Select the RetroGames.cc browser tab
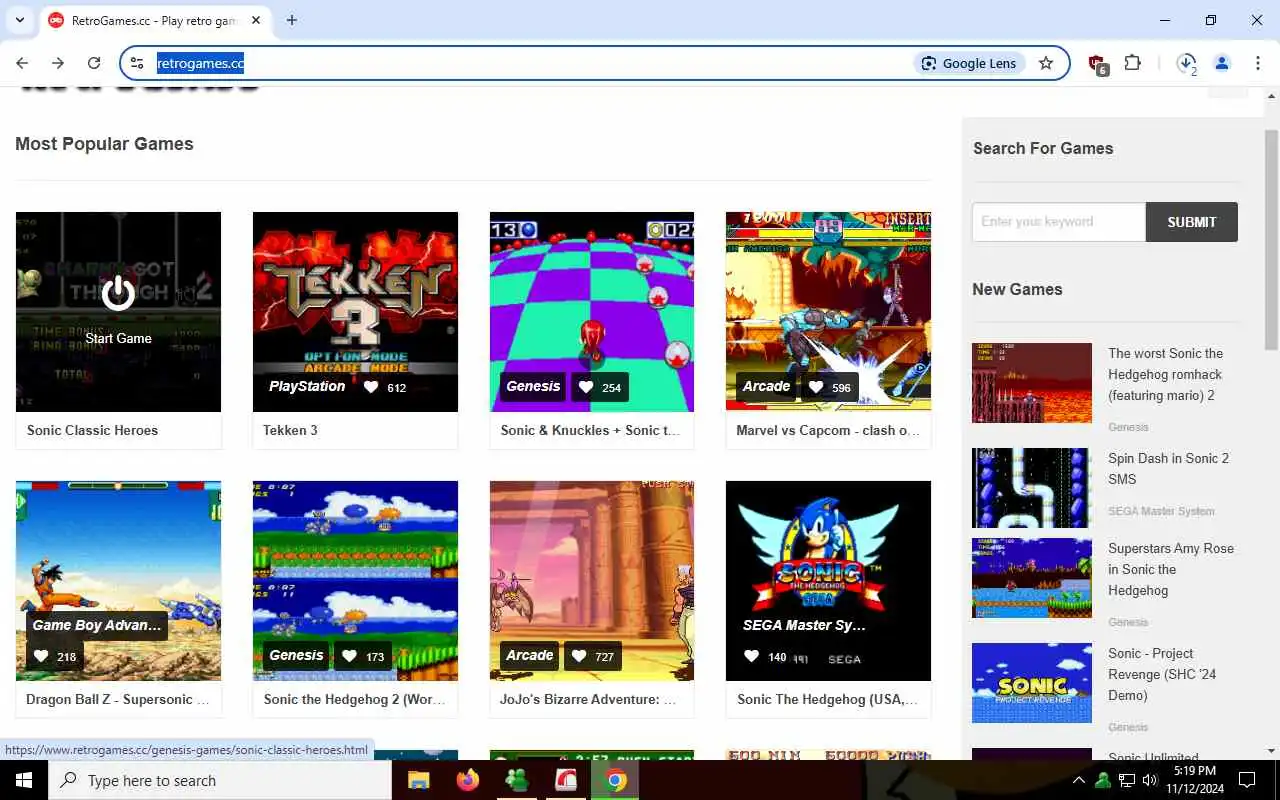This screenshot has height=800, width=1280. pos(156,20)
